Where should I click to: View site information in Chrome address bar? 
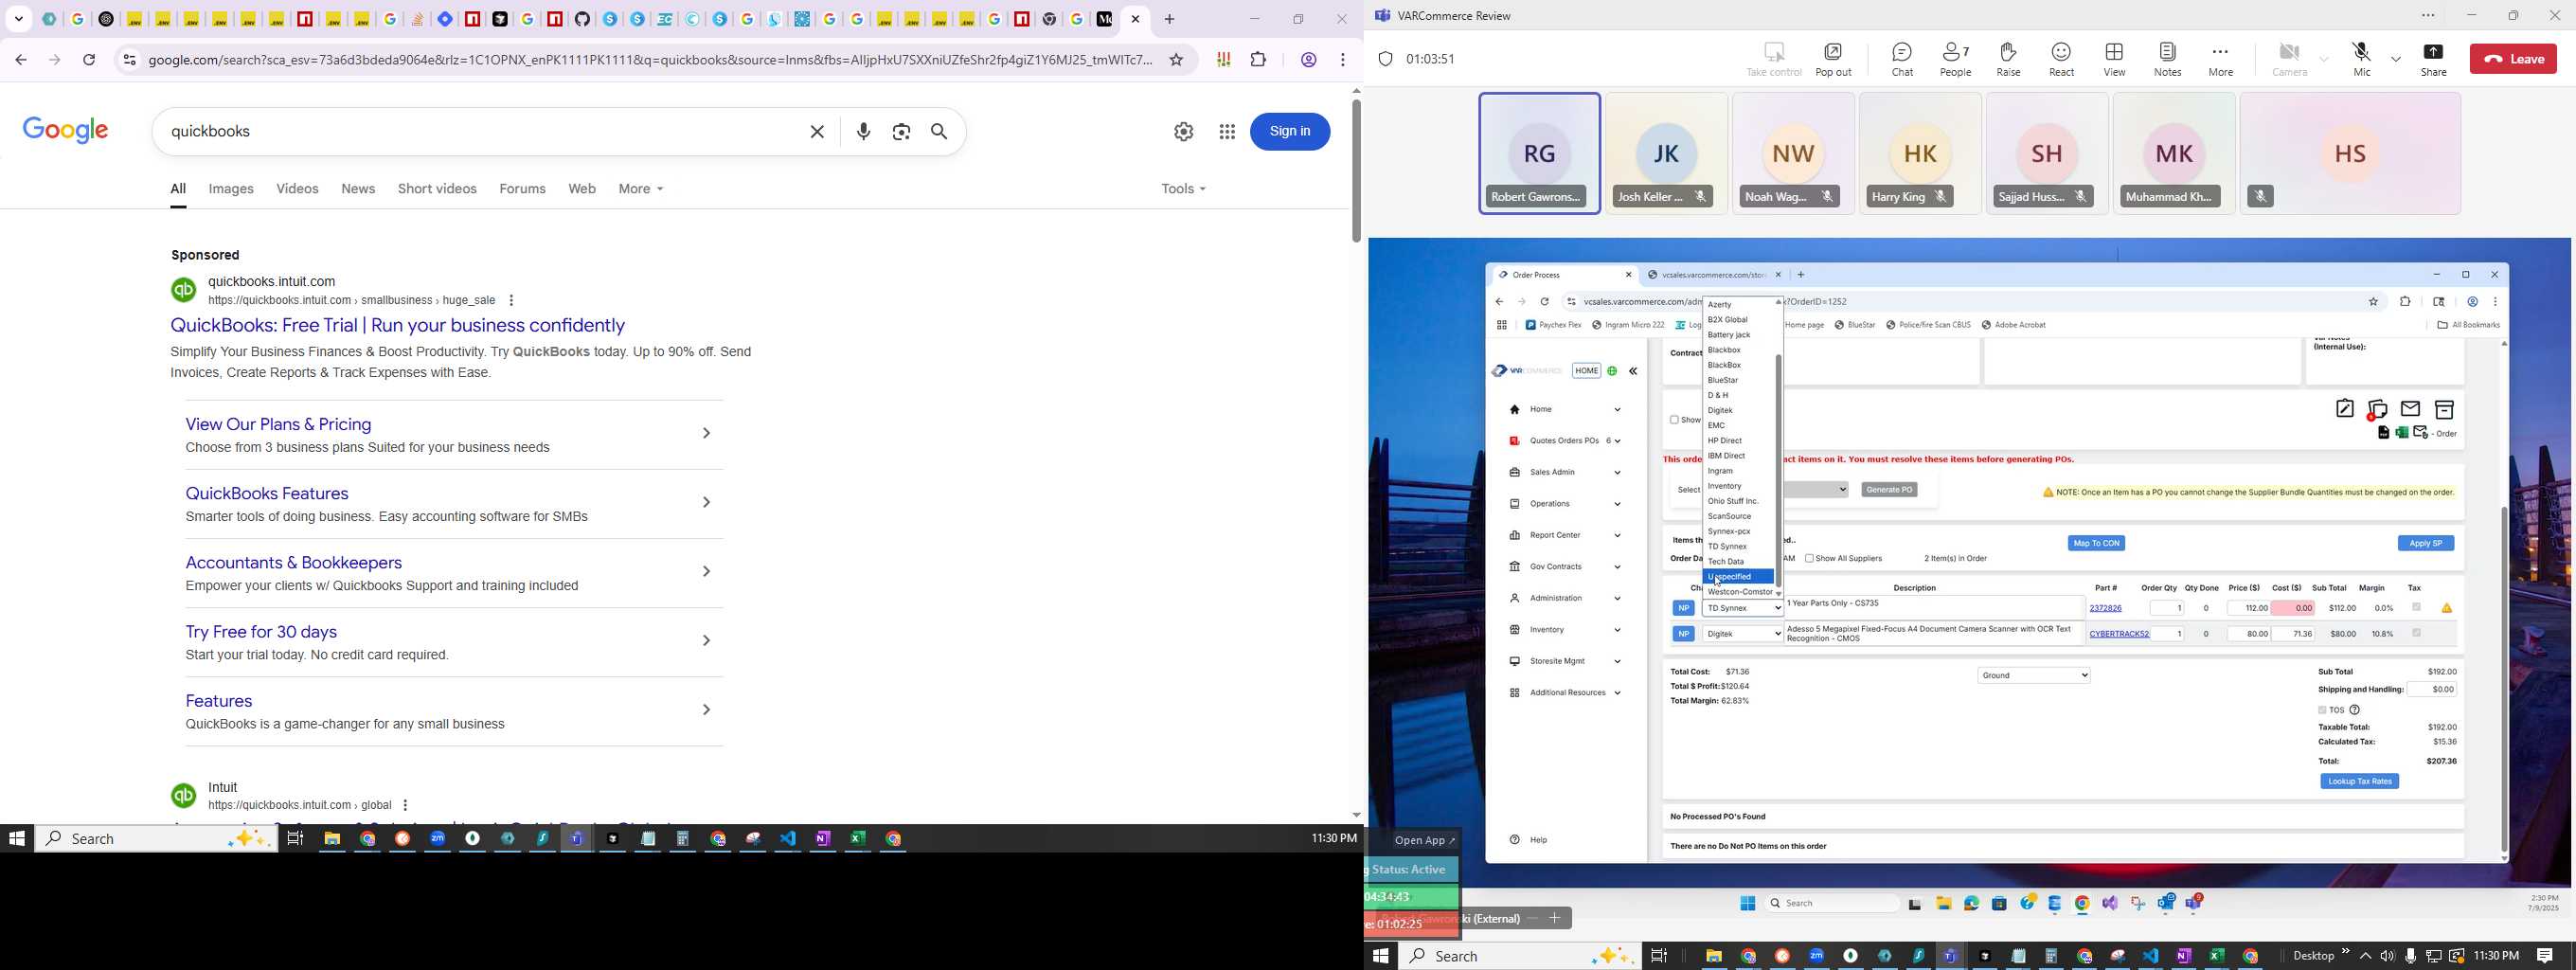point(129,60)
